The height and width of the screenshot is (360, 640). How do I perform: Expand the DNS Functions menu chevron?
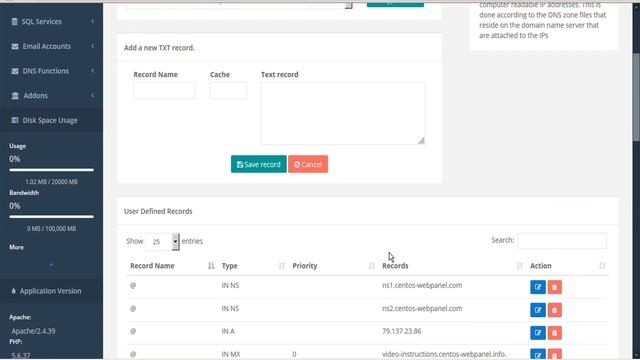[x=92, y=71]
